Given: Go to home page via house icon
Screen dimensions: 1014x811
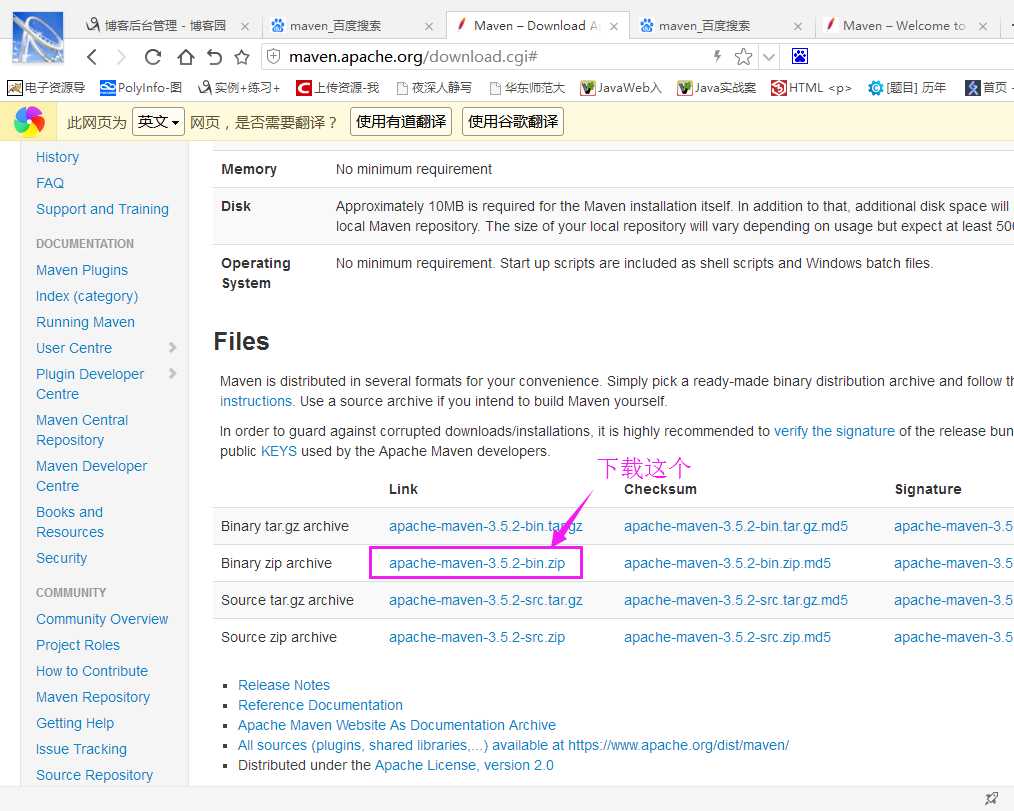Looking at the screenshot, I should coord(186,57).
